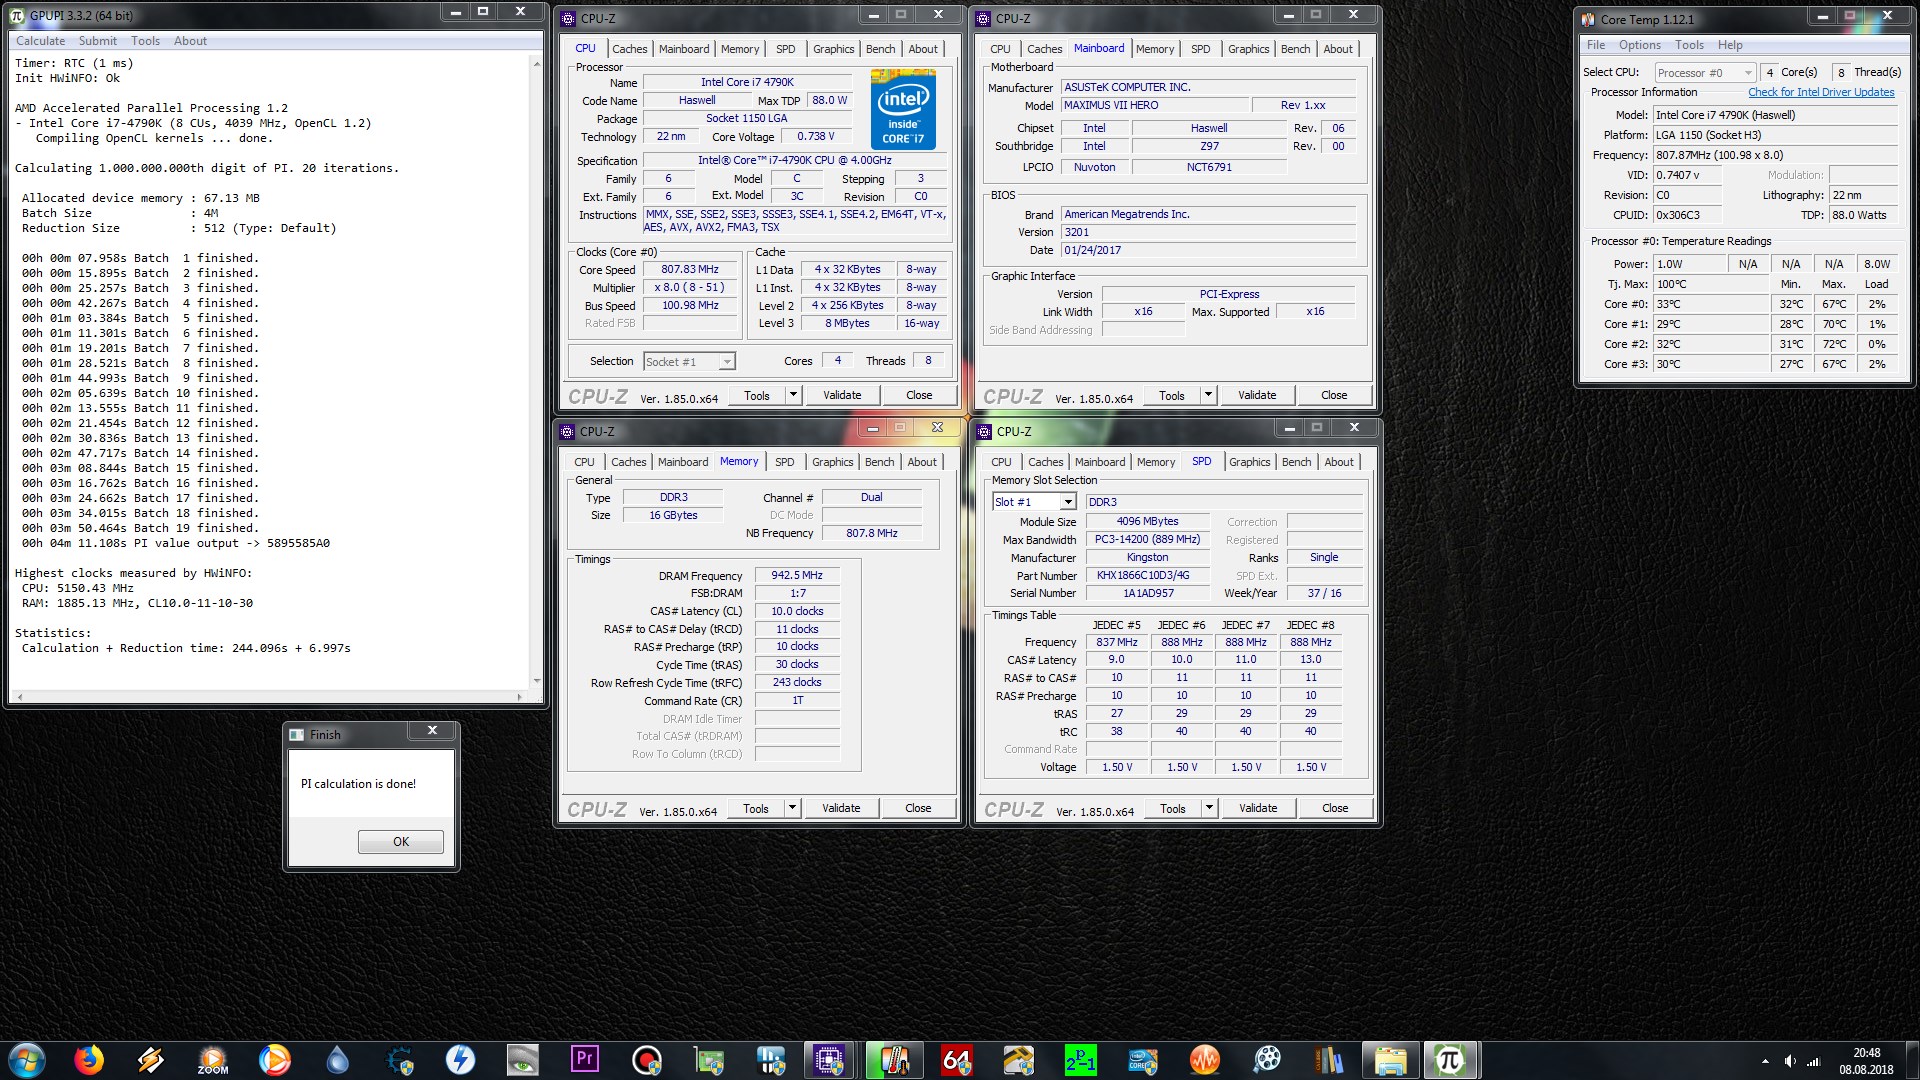This screenshot has height=1080, width=1920.
Task: Open Winamp from the taskbar
Action: tap(151, 1060)
